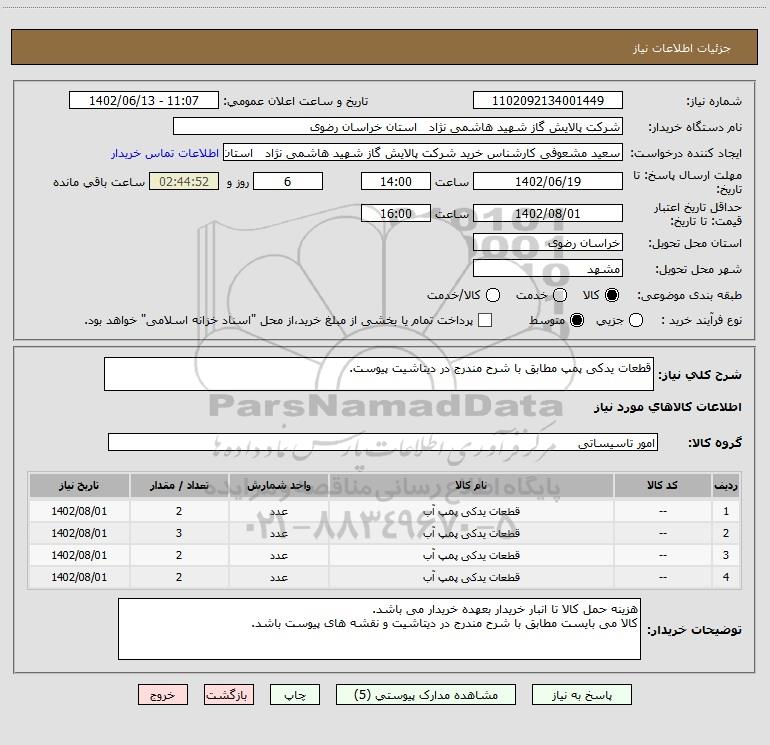
Task: Open اطلاعات تماس خریدار link
Action: (165, 153)
